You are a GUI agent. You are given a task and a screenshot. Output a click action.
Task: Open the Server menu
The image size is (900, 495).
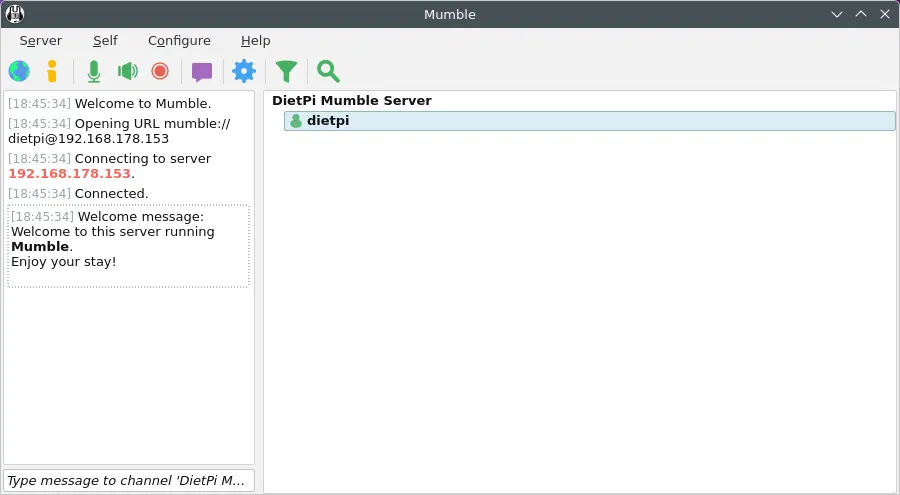click(x=41, y=41)
